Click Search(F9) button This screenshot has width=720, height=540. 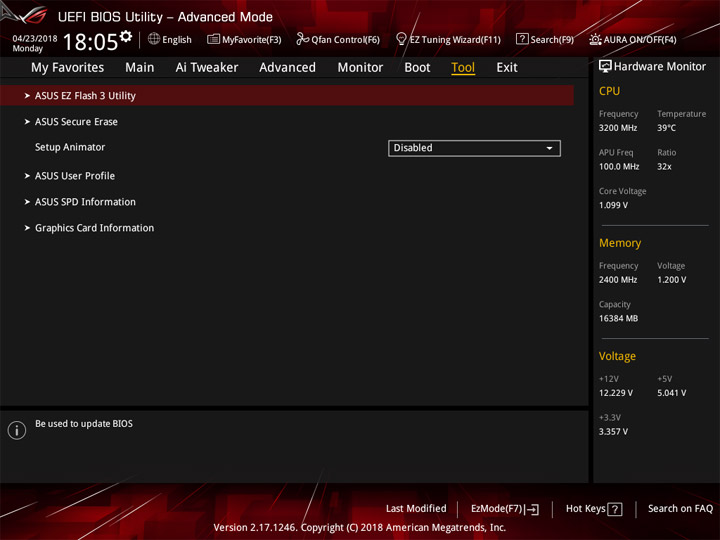coord(545,39)
